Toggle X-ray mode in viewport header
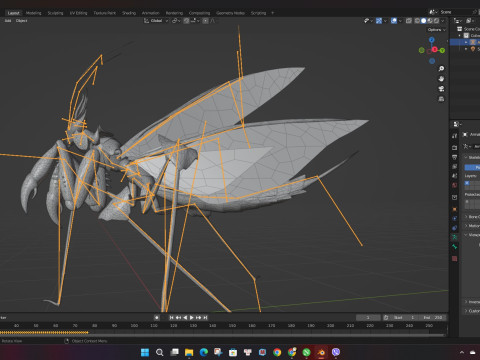Image resolution: width=480 pixels, height=360 pixels. 409,21
